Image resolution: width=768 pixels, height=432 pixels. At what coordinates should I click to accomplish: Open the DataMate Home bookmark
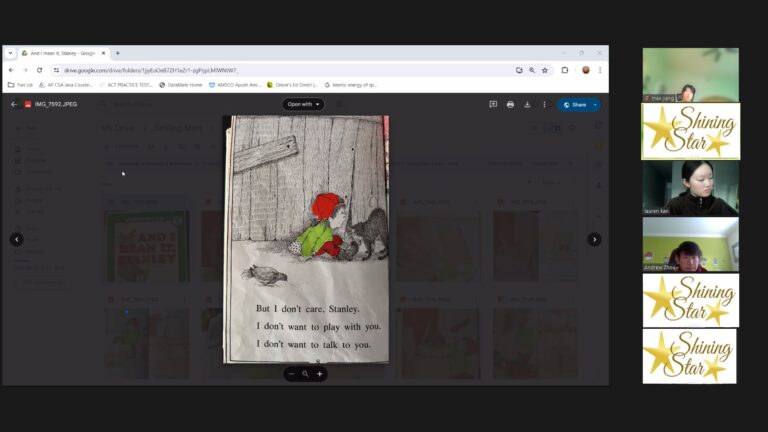[x=181, y=85]
